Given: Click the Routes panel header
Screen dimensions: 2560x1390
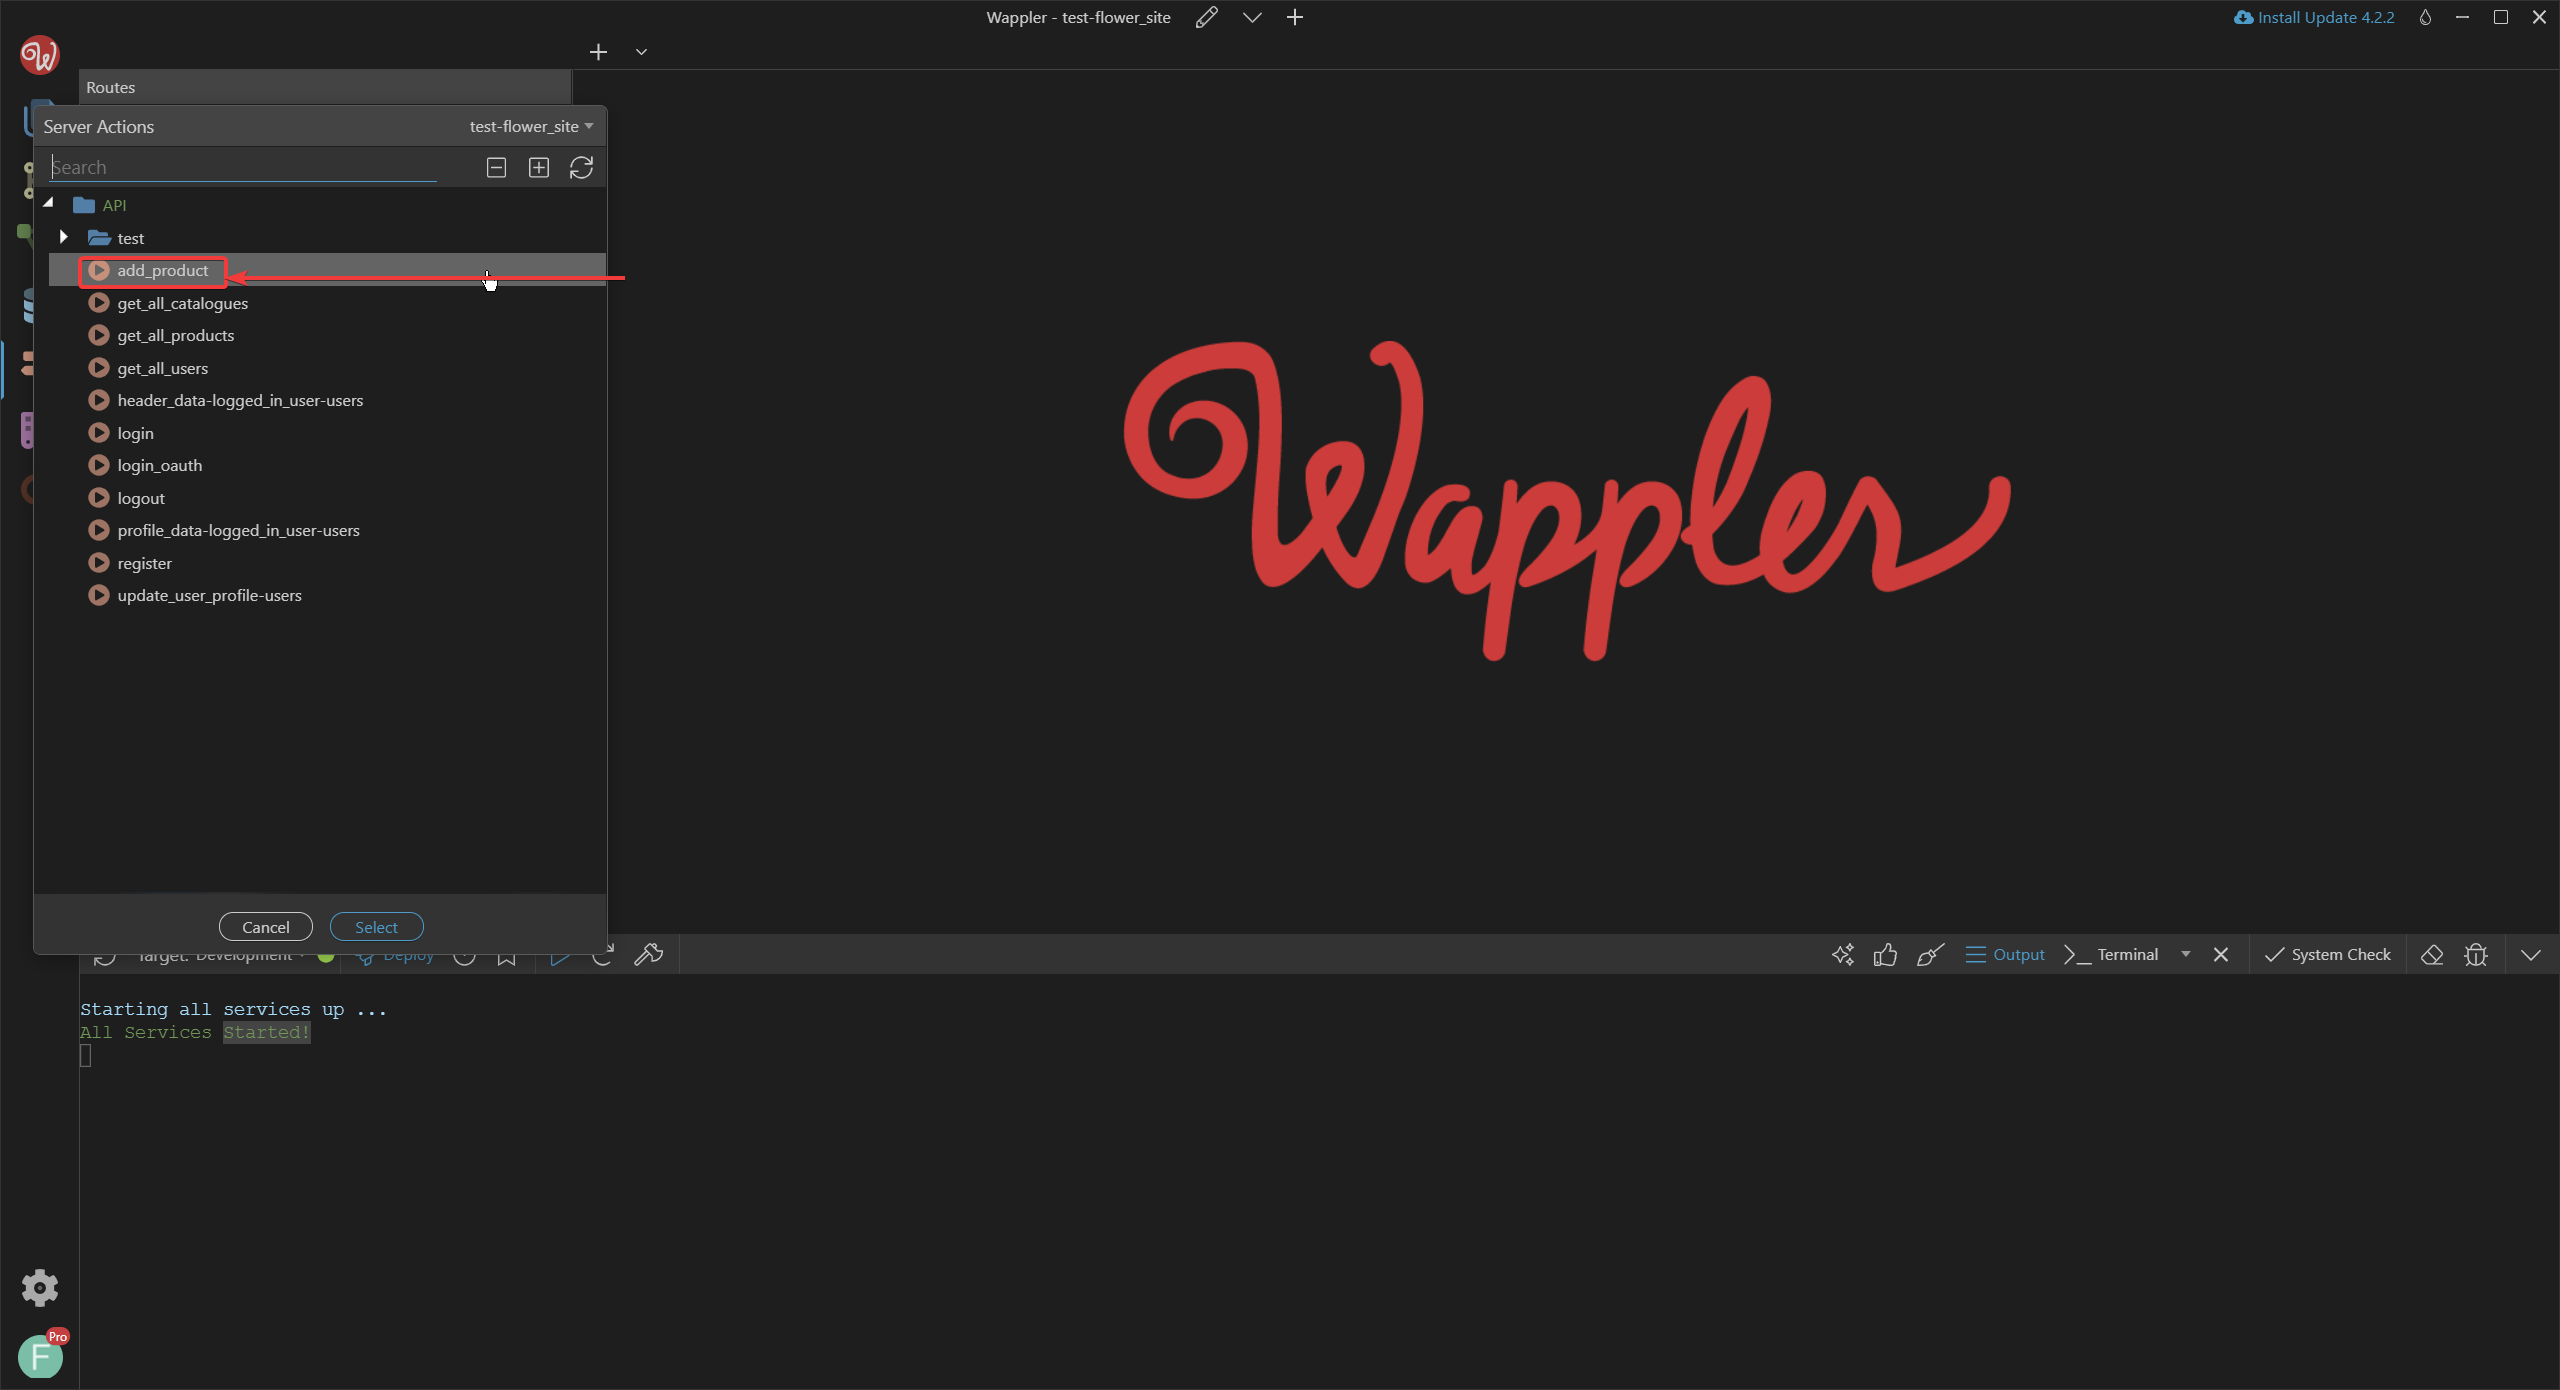Looking at the screenshot, I should click(325, 88).
